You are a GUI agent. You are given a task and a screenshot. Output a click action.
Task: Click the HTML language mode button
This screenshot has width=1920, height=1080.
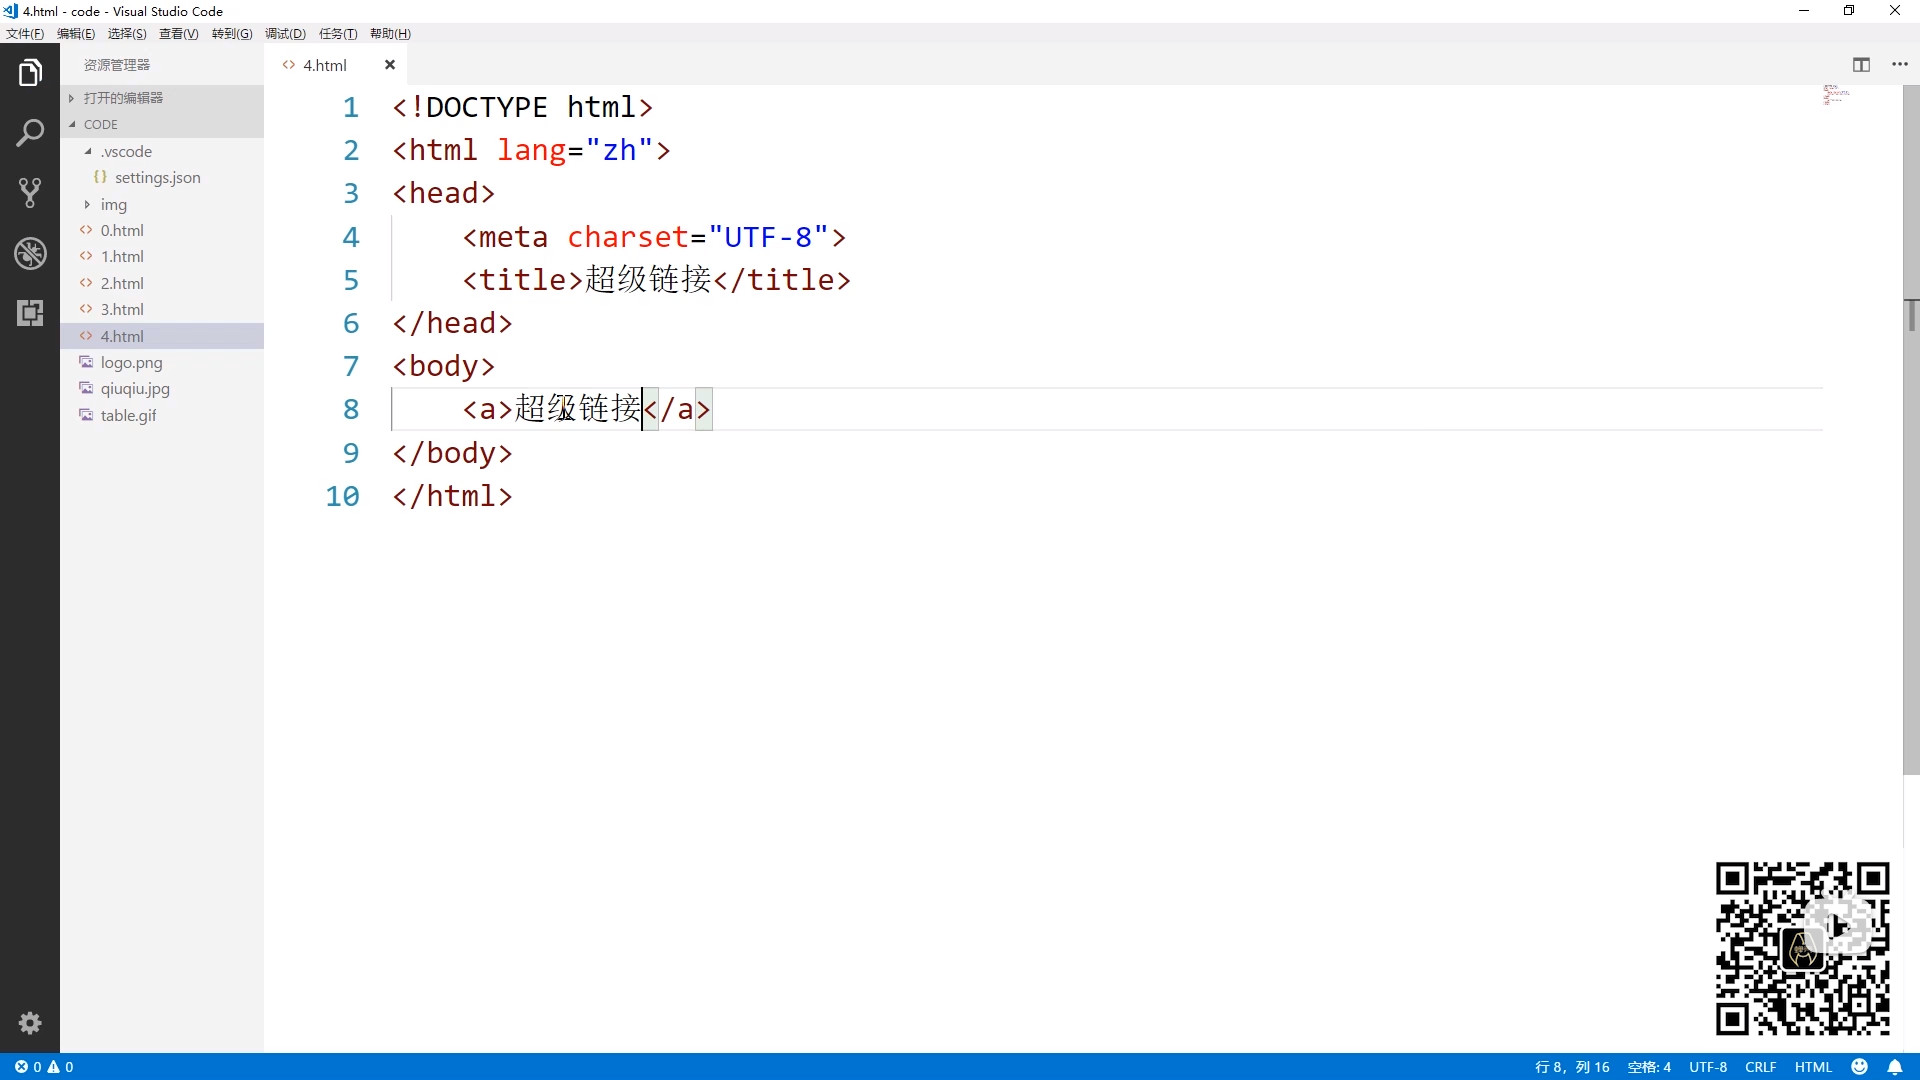[1812, 1067]
